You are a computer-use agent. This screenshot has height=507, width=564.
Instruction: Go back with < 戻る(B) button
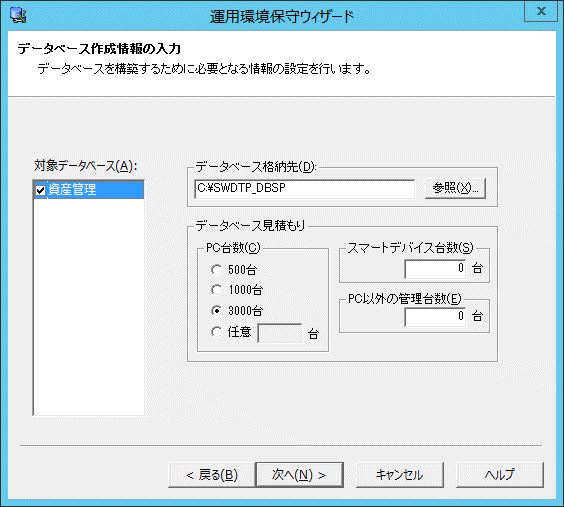(212, 475)
